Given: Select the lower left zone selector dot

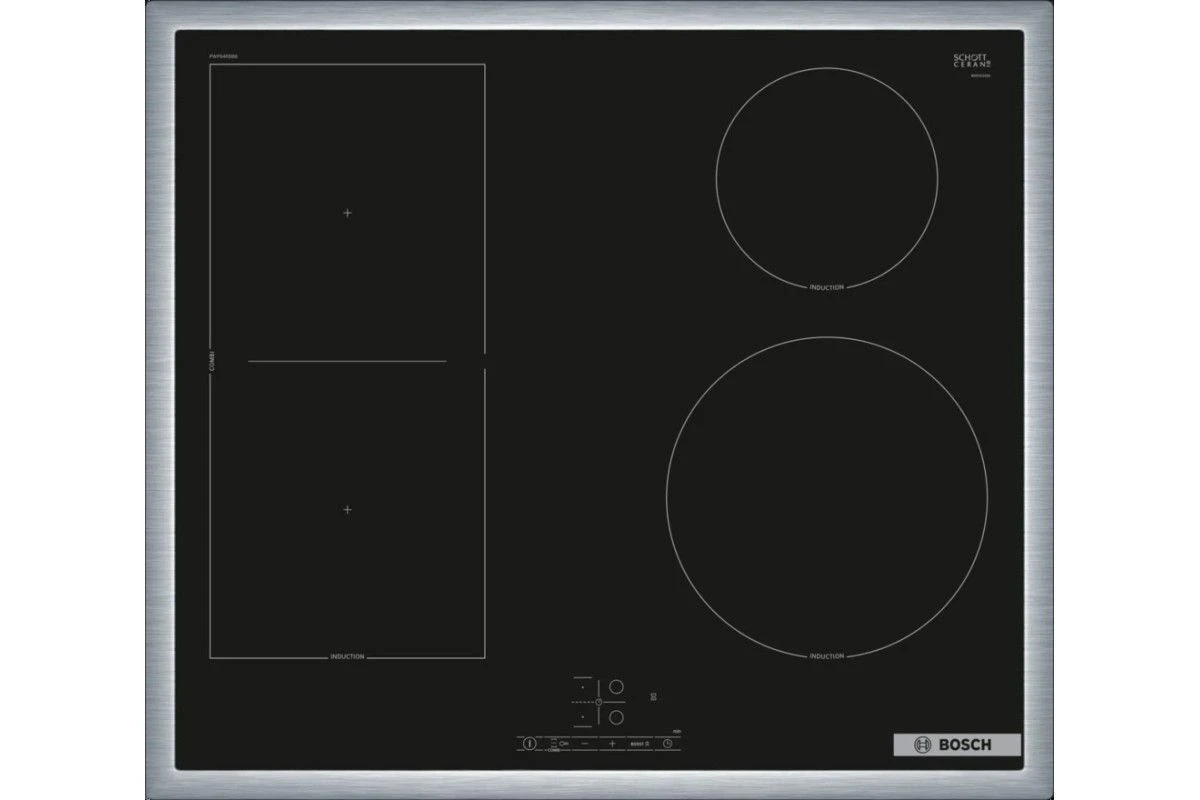Looking at the screenshot, I should (x=583, y=717).
